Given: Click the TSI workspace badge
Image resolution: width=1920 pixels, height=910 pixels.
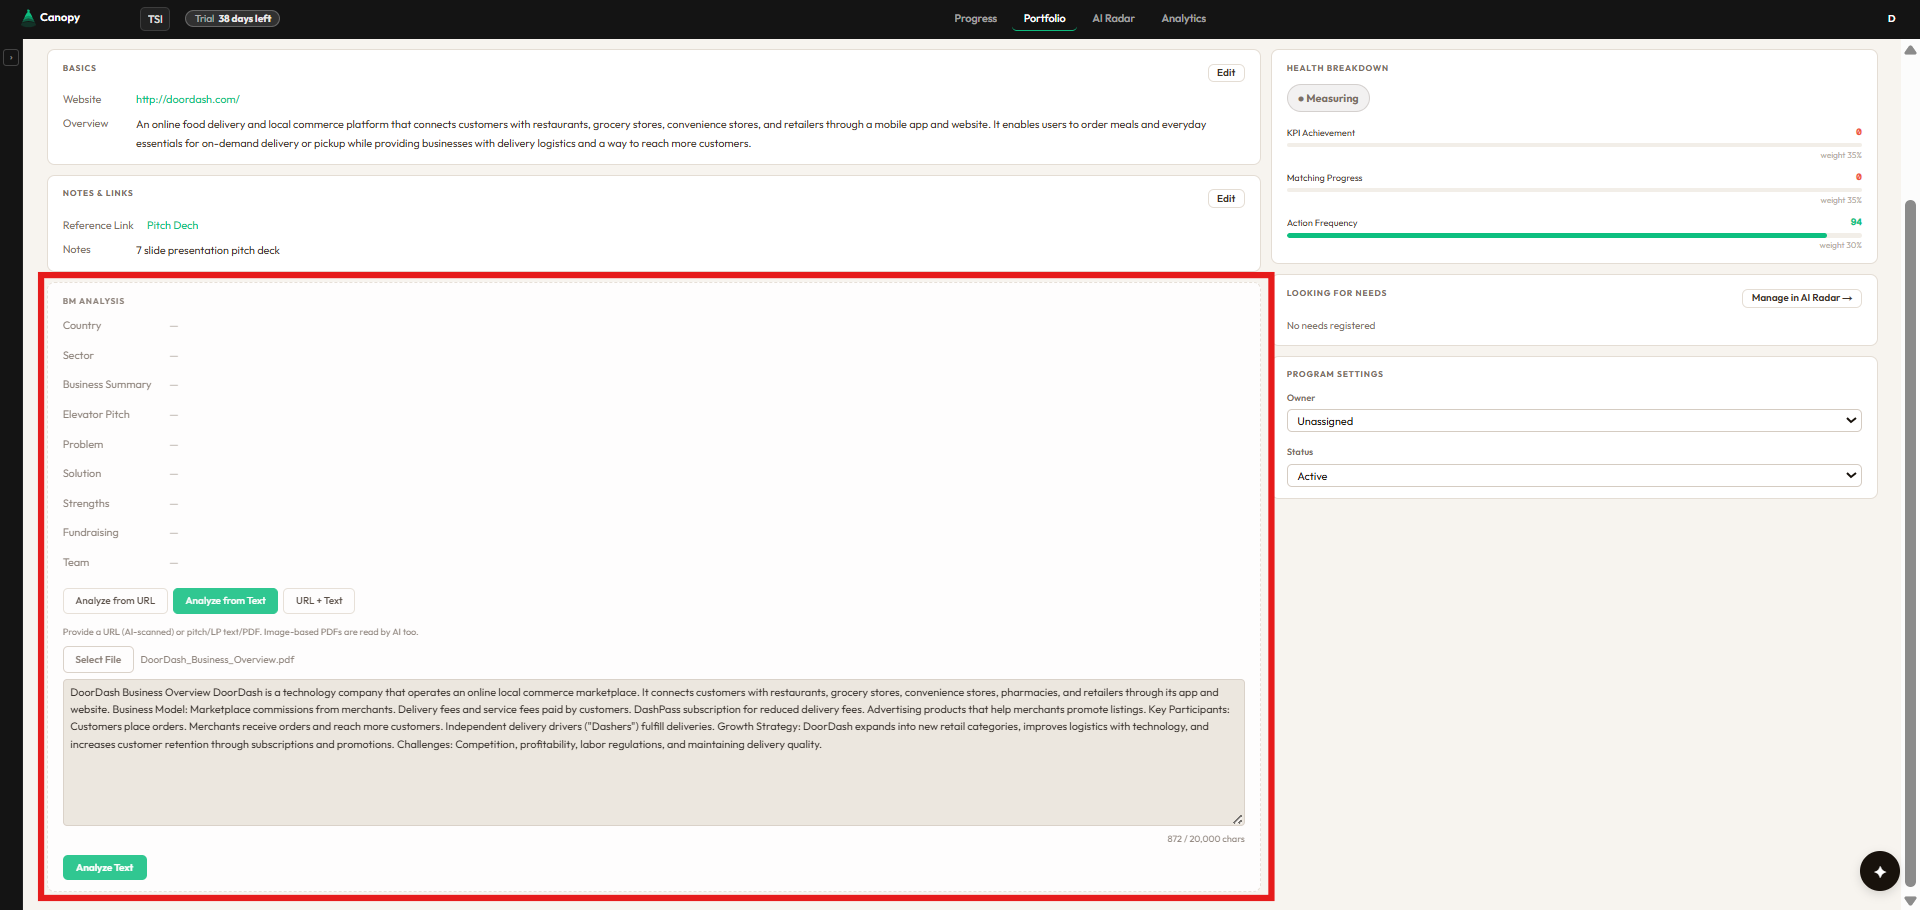Looking at the screenshot, I should (x=155, y=19).
